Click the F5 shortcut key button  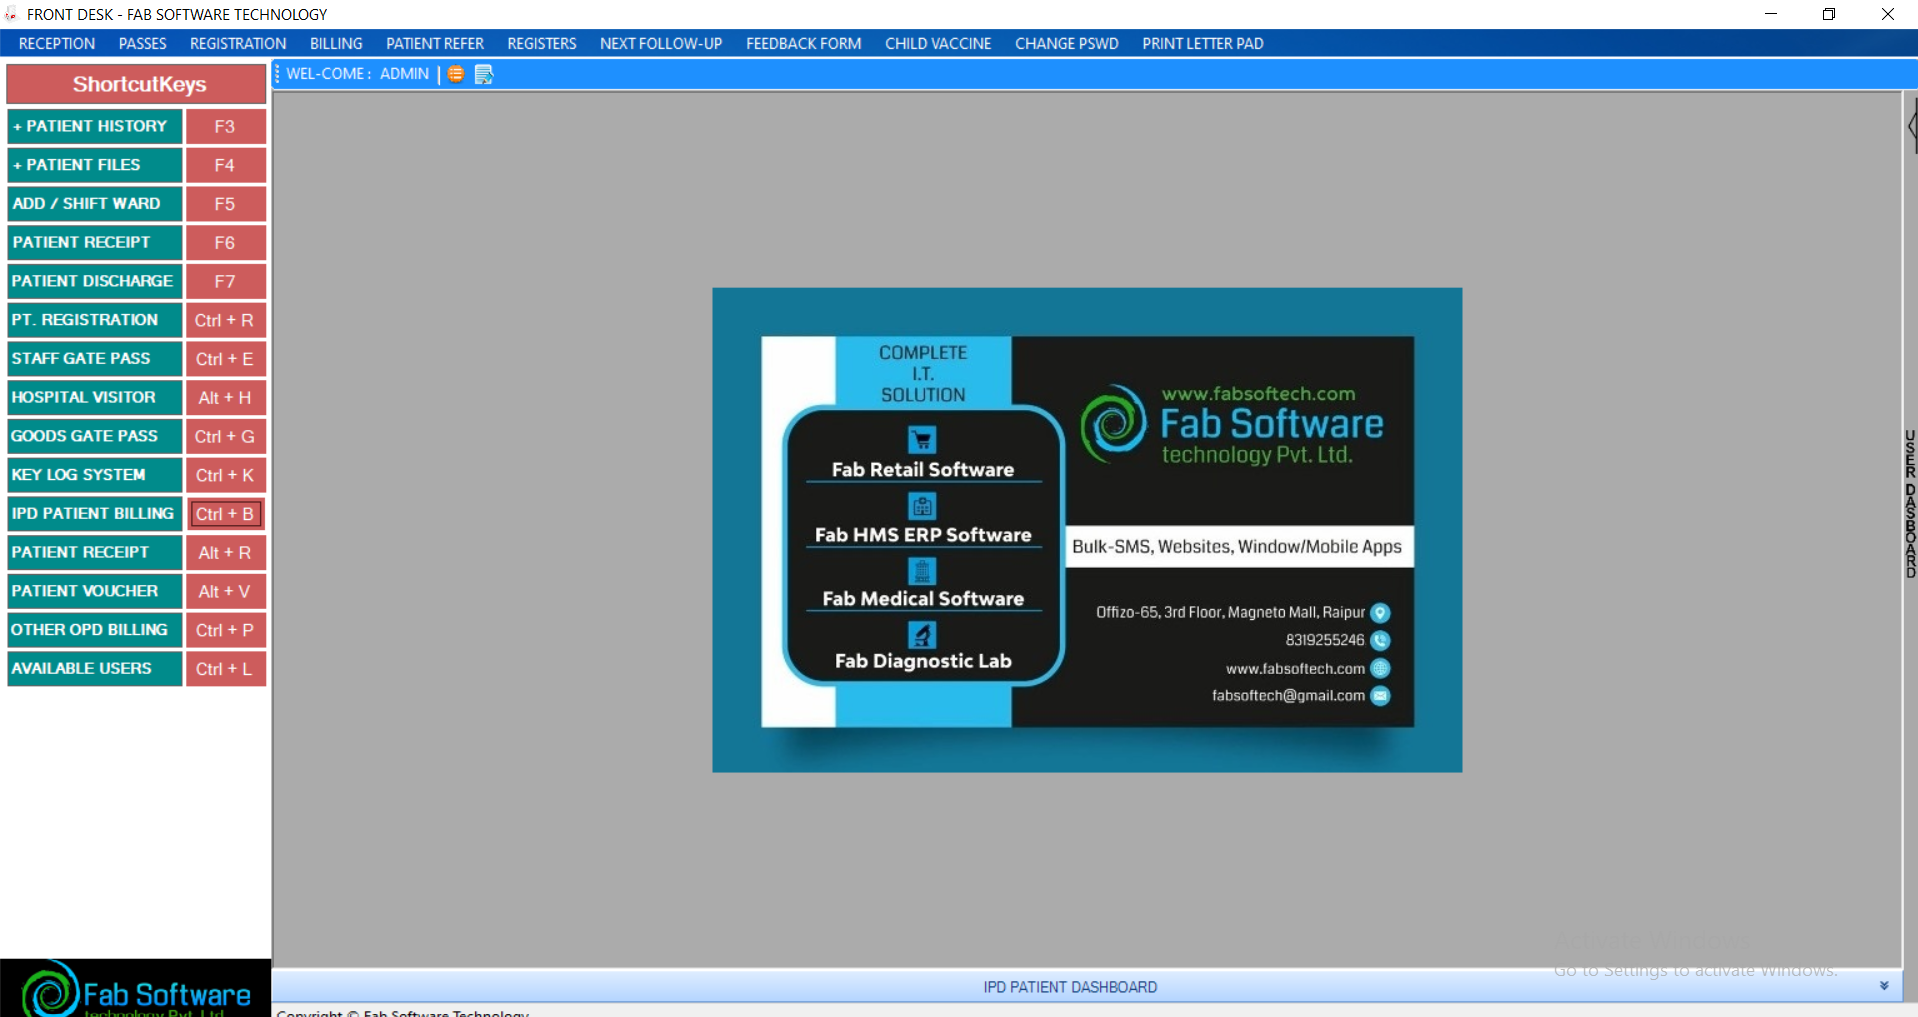tap(225, 204)
